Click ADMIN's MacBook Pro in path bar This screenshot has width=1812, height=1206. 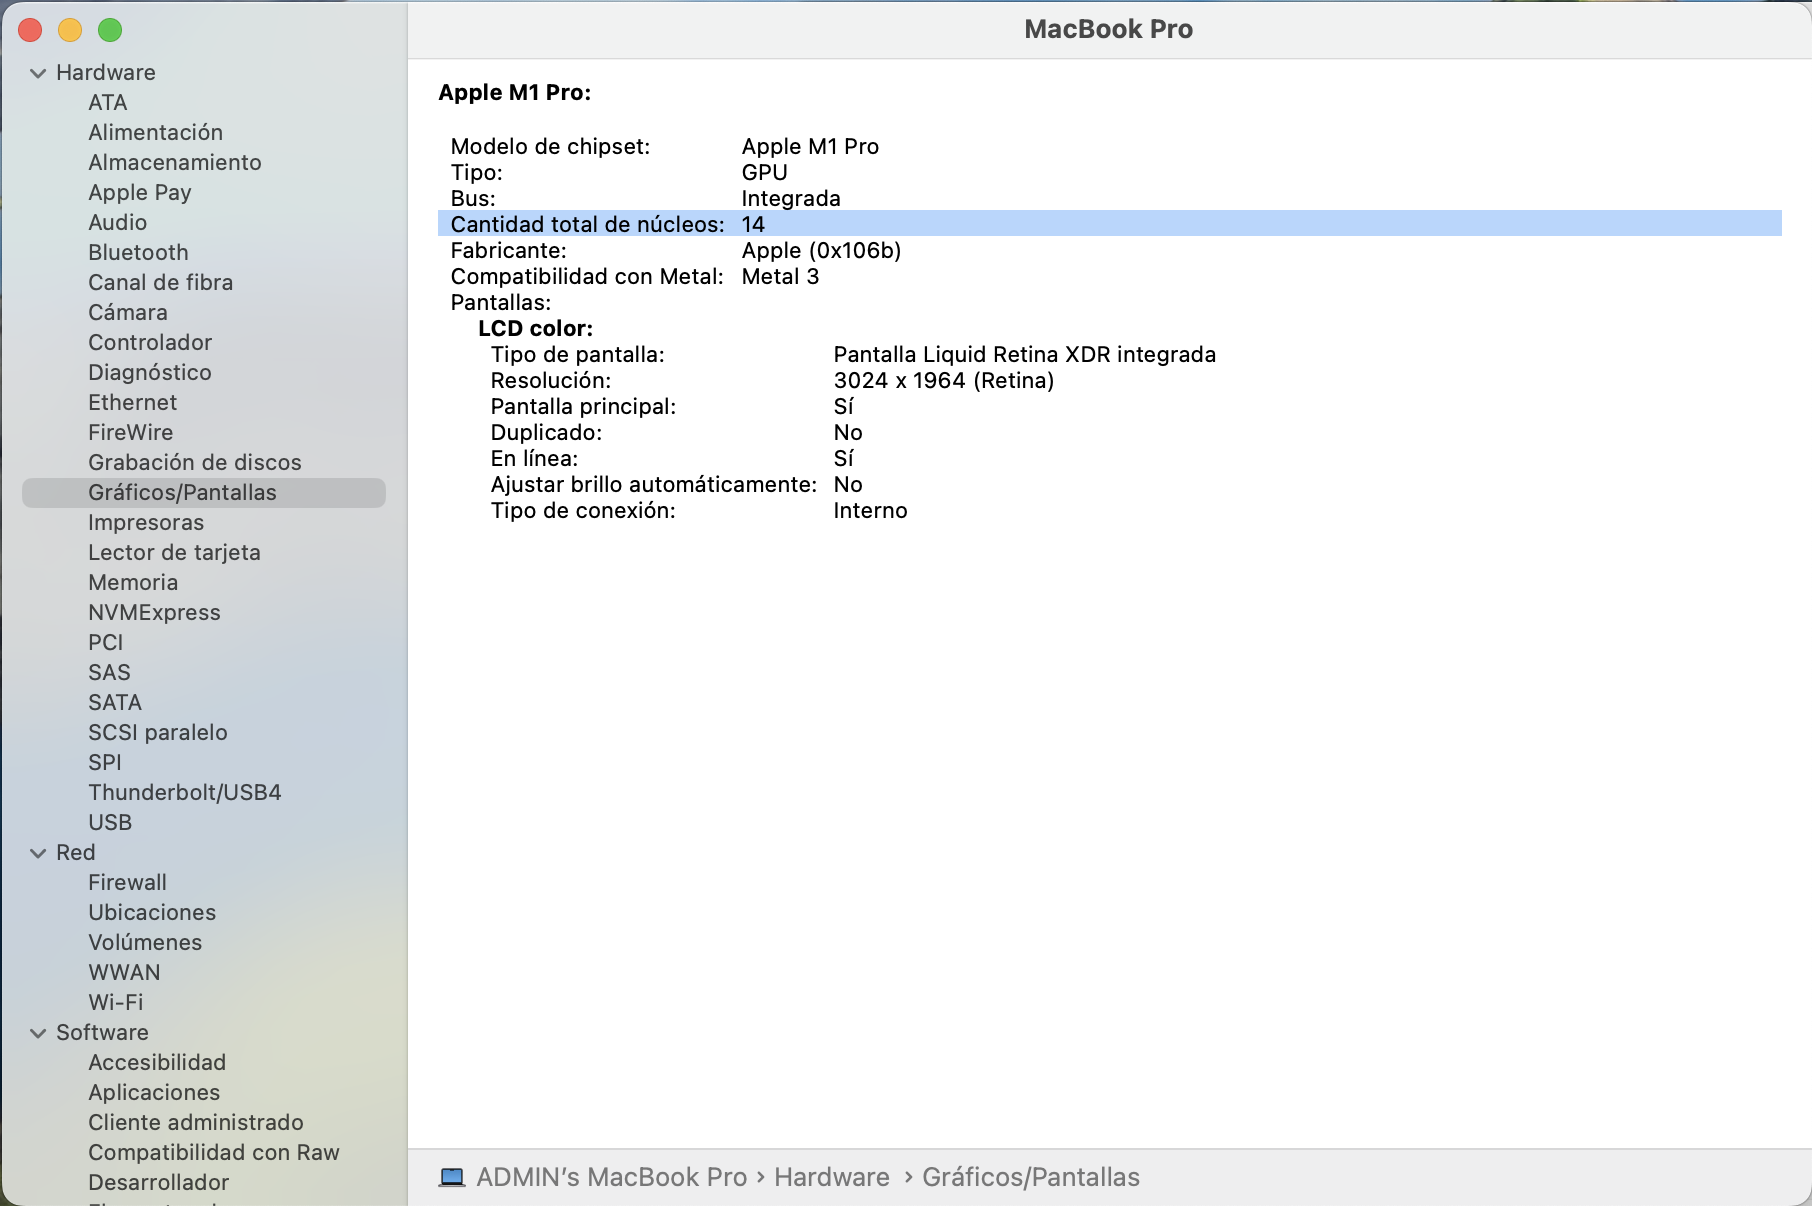611,1177
